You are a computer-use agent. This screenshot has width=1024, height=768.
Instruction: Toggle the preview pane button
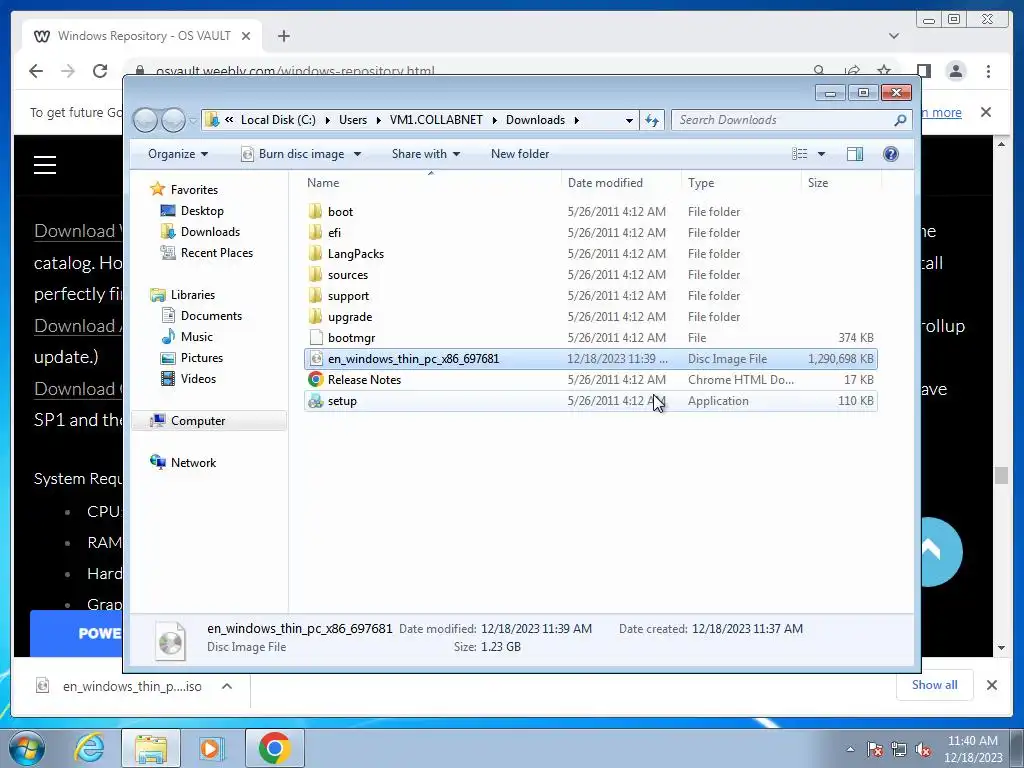[x=854, y=153]
